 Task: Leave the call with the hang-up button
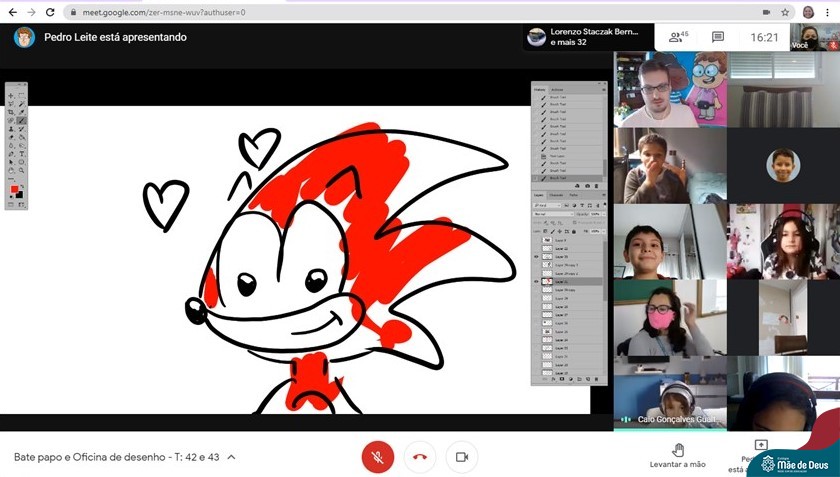(x=420, y=457)
